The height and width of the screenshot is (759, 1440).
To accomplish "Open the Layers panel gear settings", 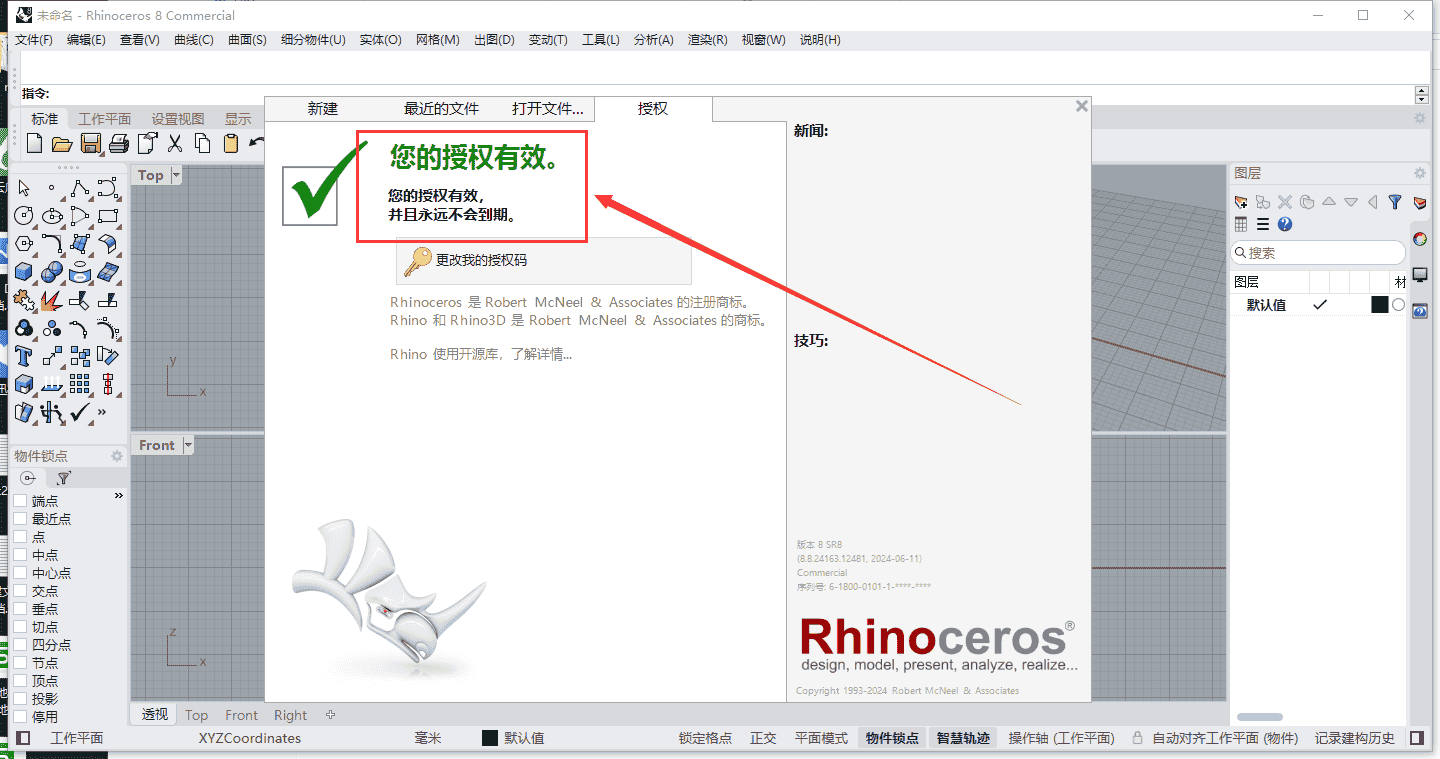I will tap(1419, 173).
